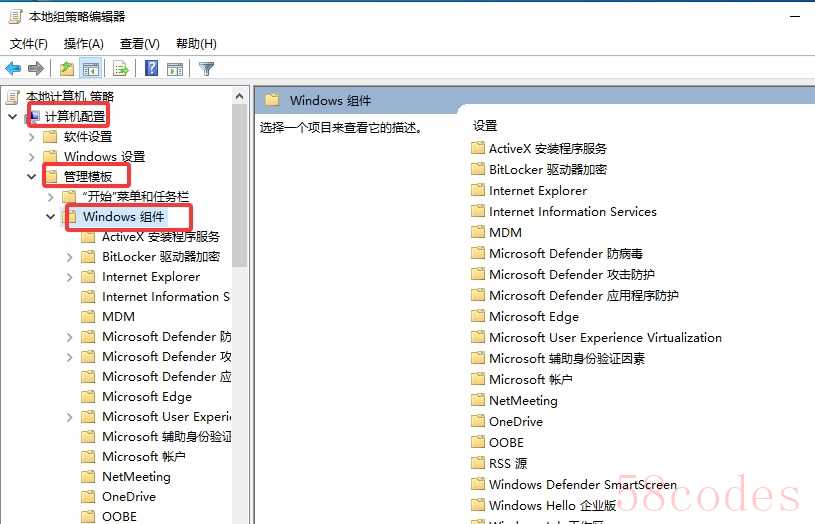The width and height of the screenshot is (815, 524).
Task: Minimize the 本地组策略编辑器 window
Action: (x=795, y=17)
